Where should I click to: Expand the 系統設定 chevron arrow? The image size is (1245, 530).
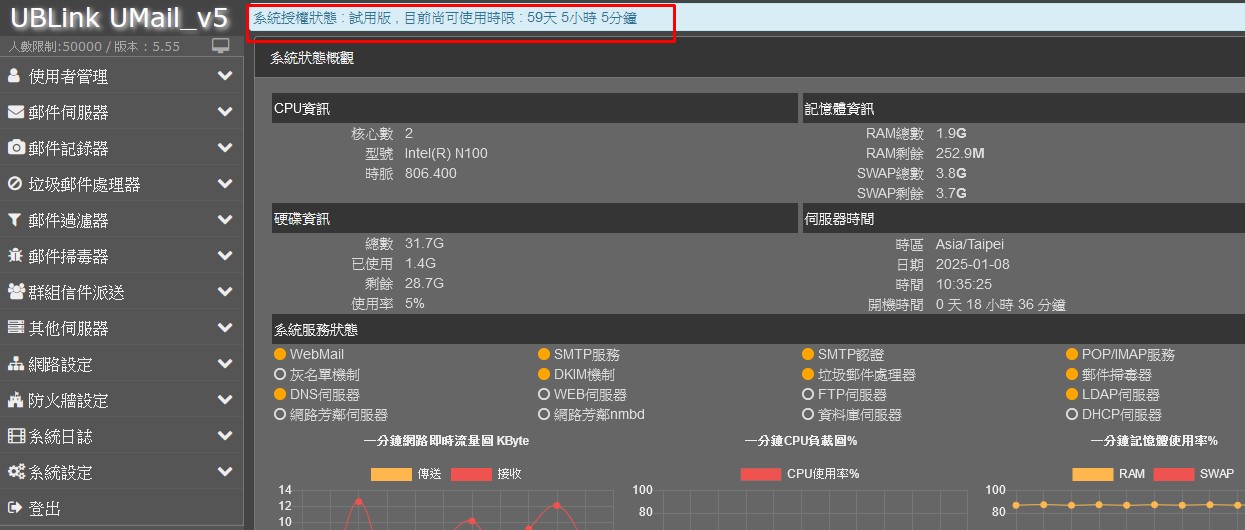pos(225,472)
